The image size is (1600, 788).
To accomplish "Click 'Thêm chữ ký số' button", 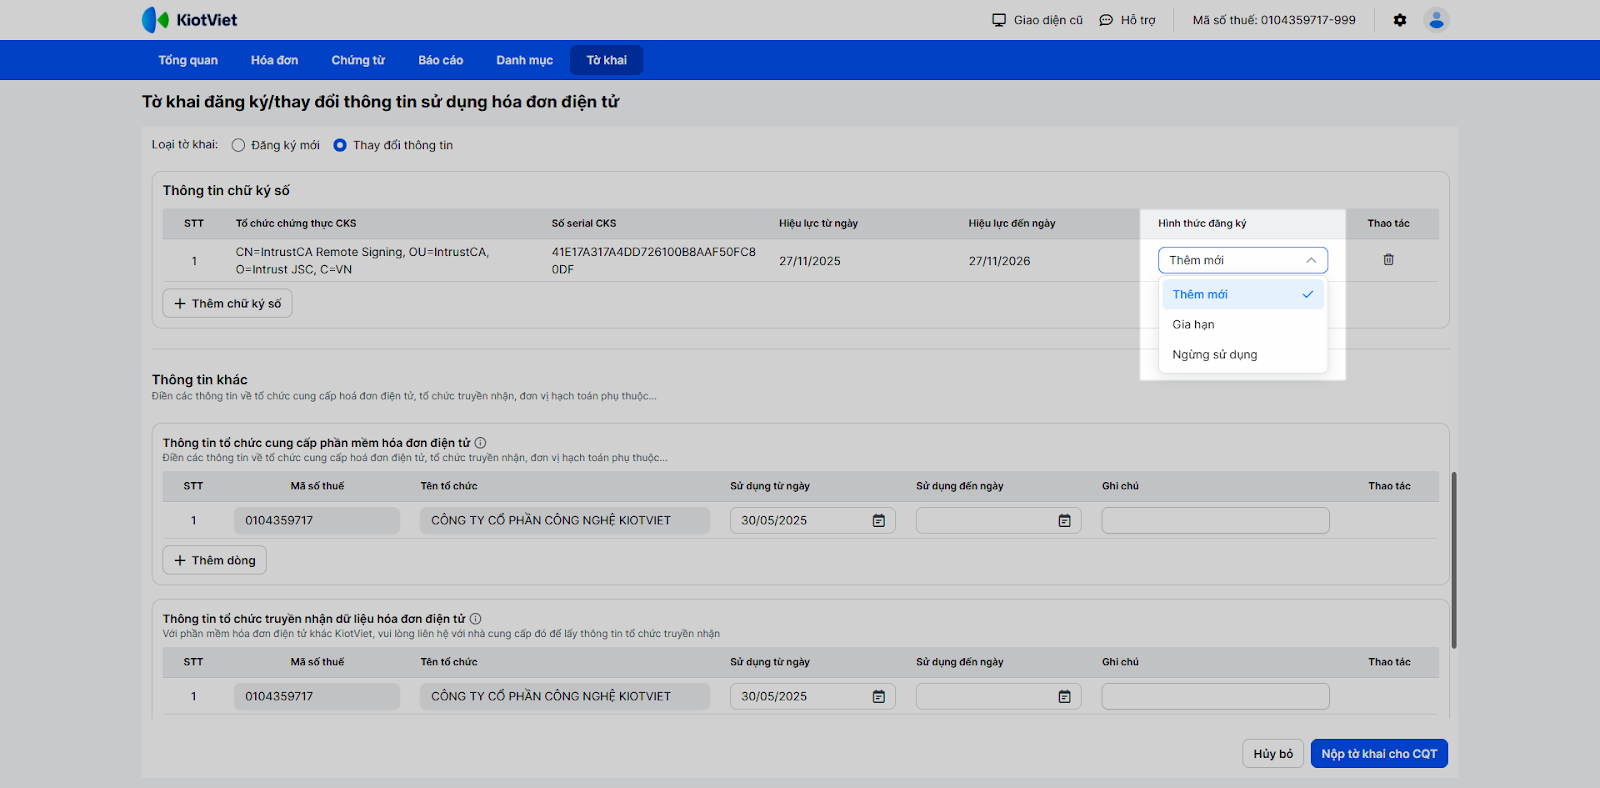I will [227, 304].
